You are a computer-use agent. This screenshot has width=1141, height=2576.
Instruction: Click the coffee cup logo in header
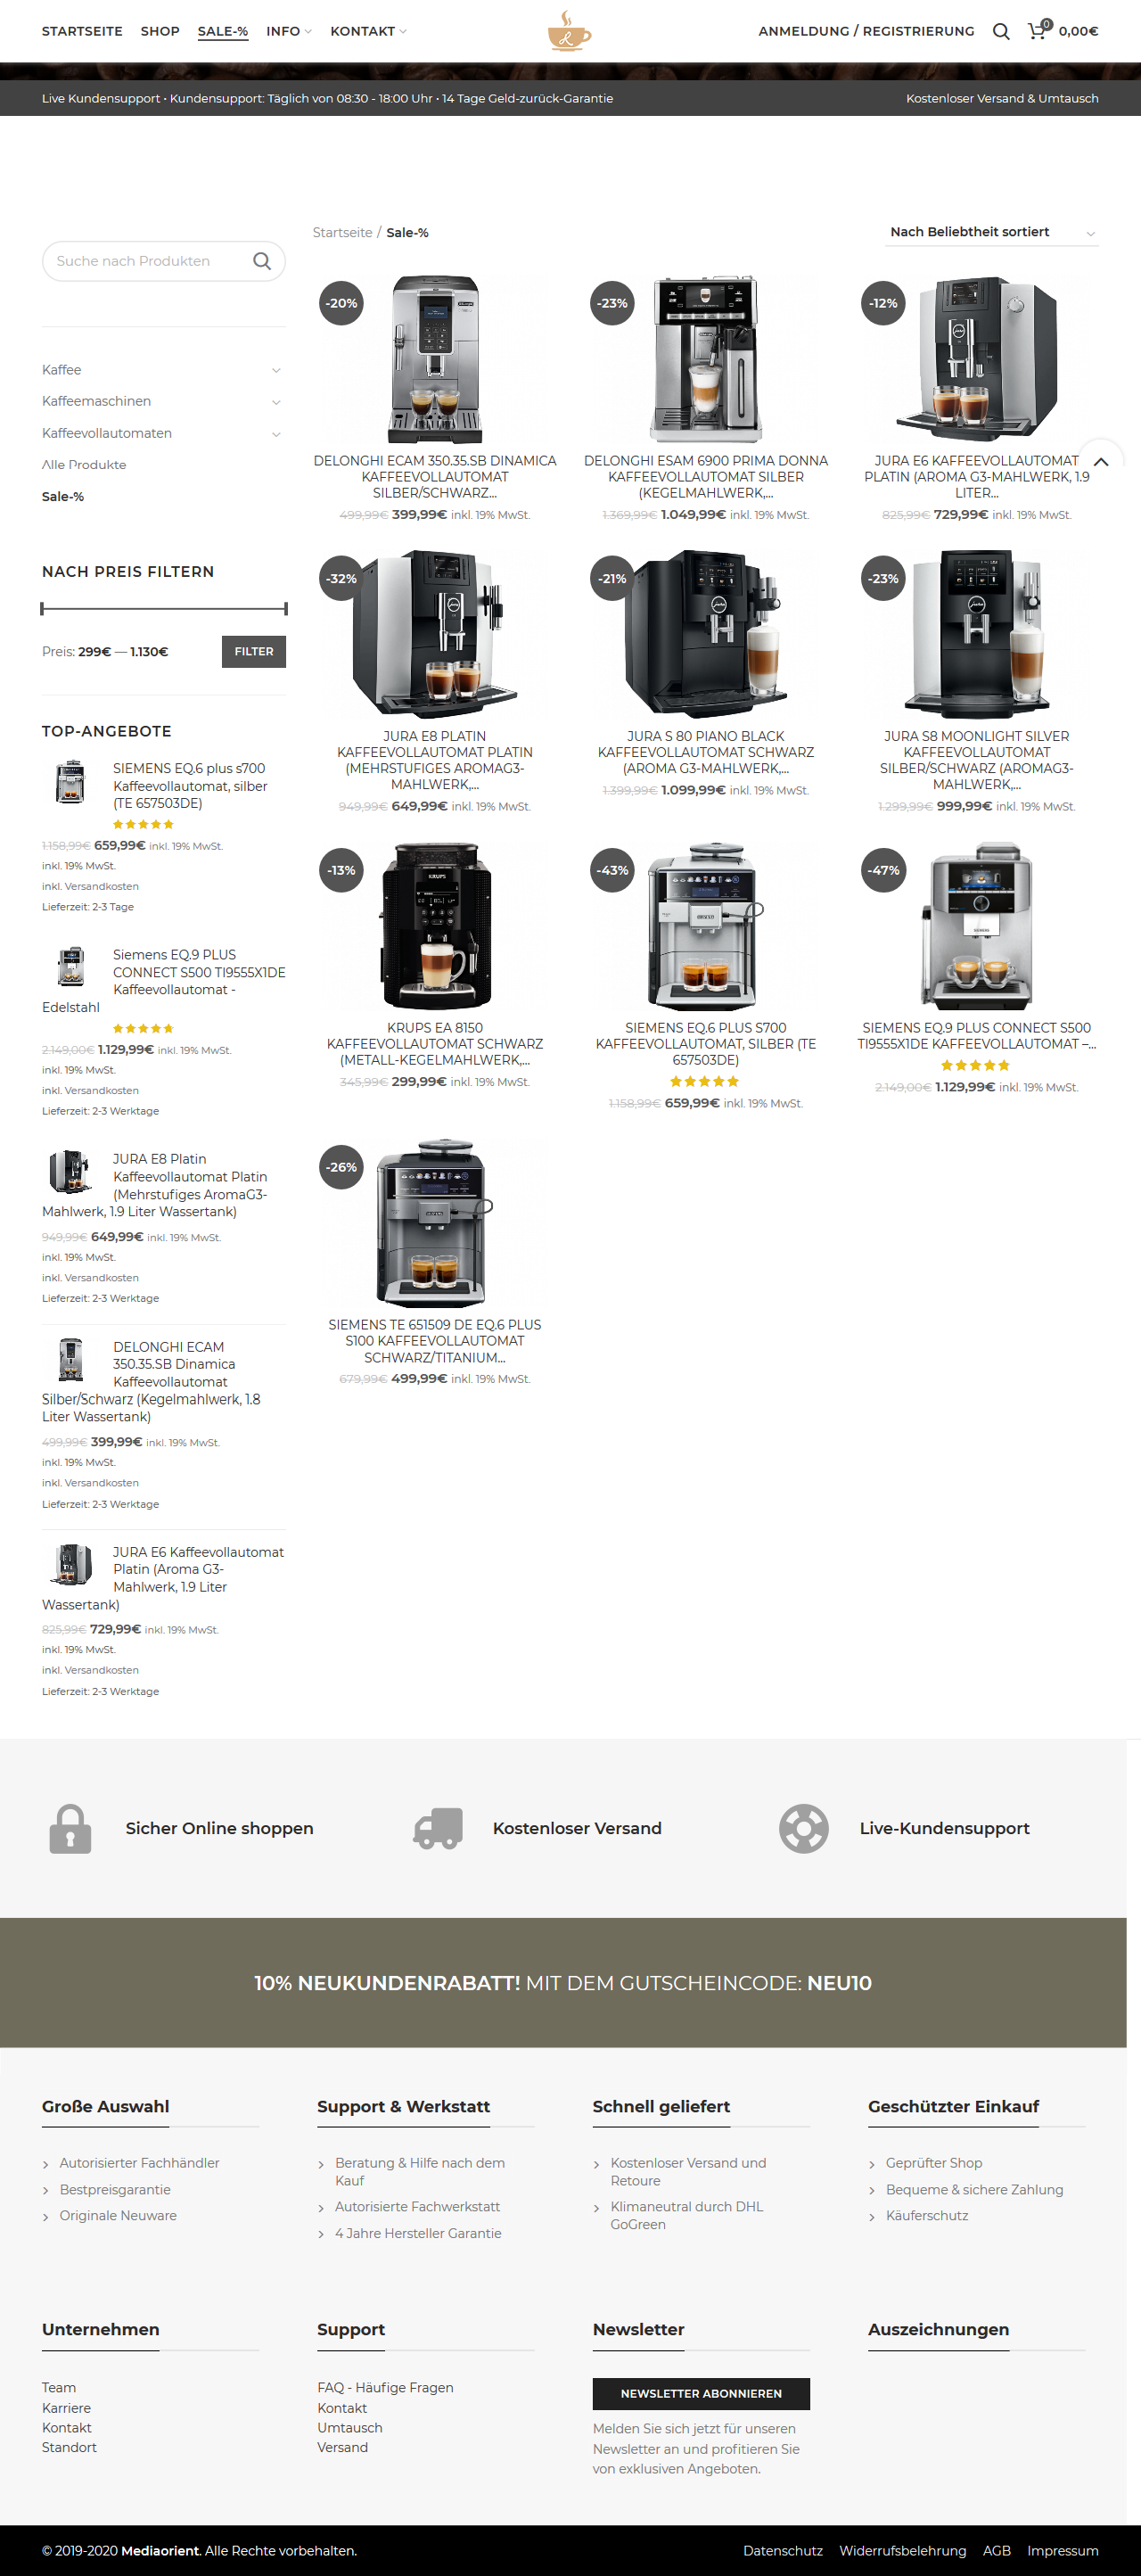coord(569,31)
